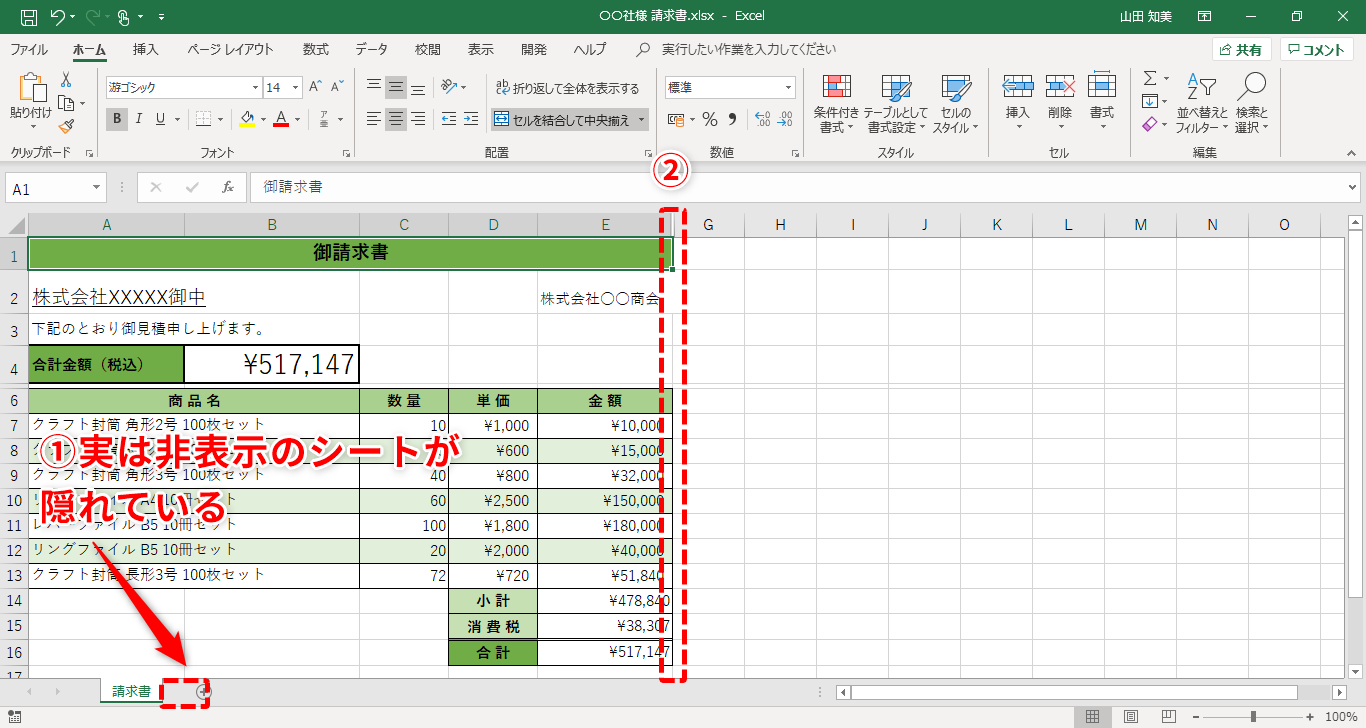The image size is (1366, 728).
Task: Open the font name dropdown (游ゴシック)
Action: (255, 87)
